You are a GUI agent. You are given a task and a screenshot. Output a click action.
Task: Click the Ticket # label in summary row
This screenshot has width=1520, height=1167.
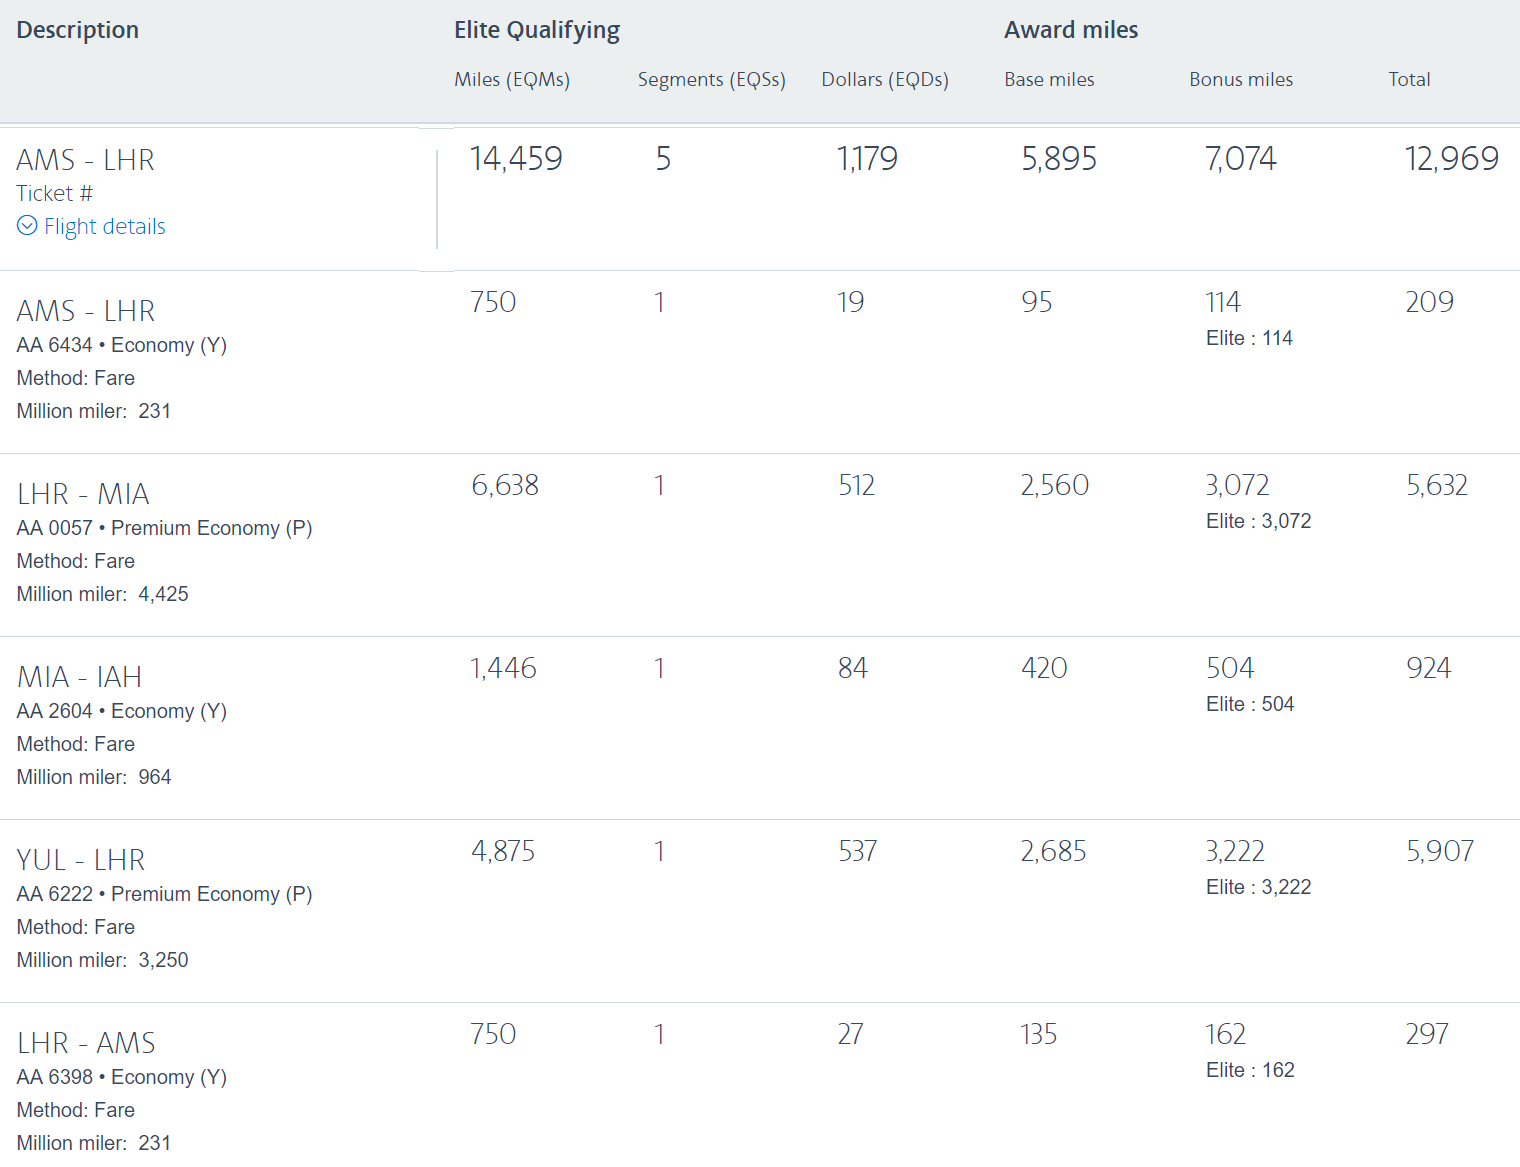tap(54, 193)
